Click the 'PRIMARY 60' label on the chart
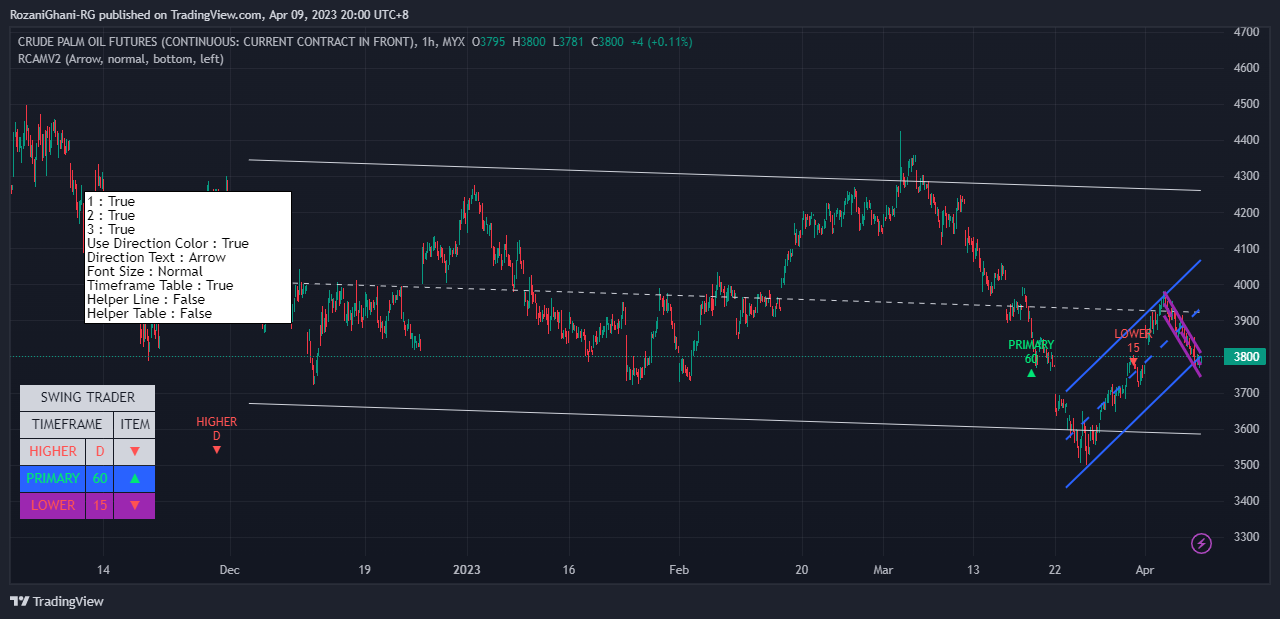 pos(1031,352)
